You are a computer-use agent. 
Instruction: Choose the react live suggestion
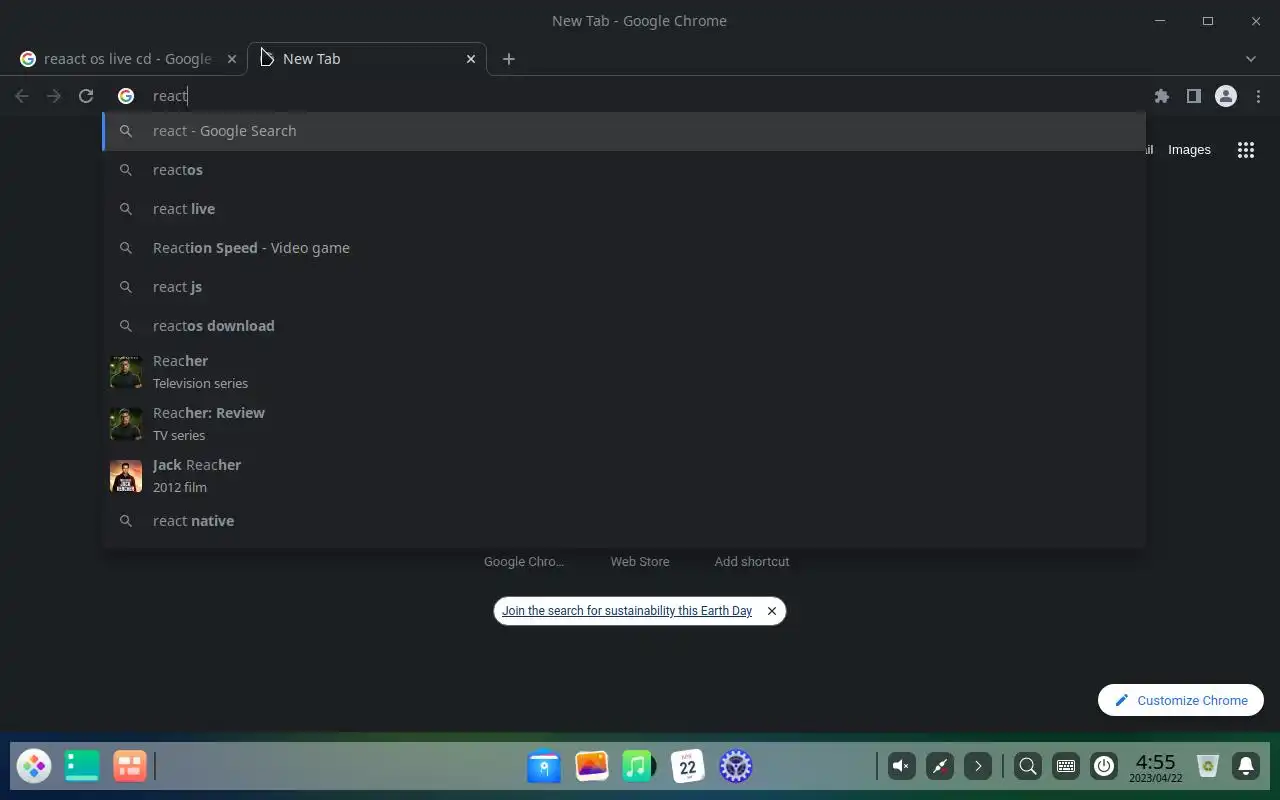624,209
